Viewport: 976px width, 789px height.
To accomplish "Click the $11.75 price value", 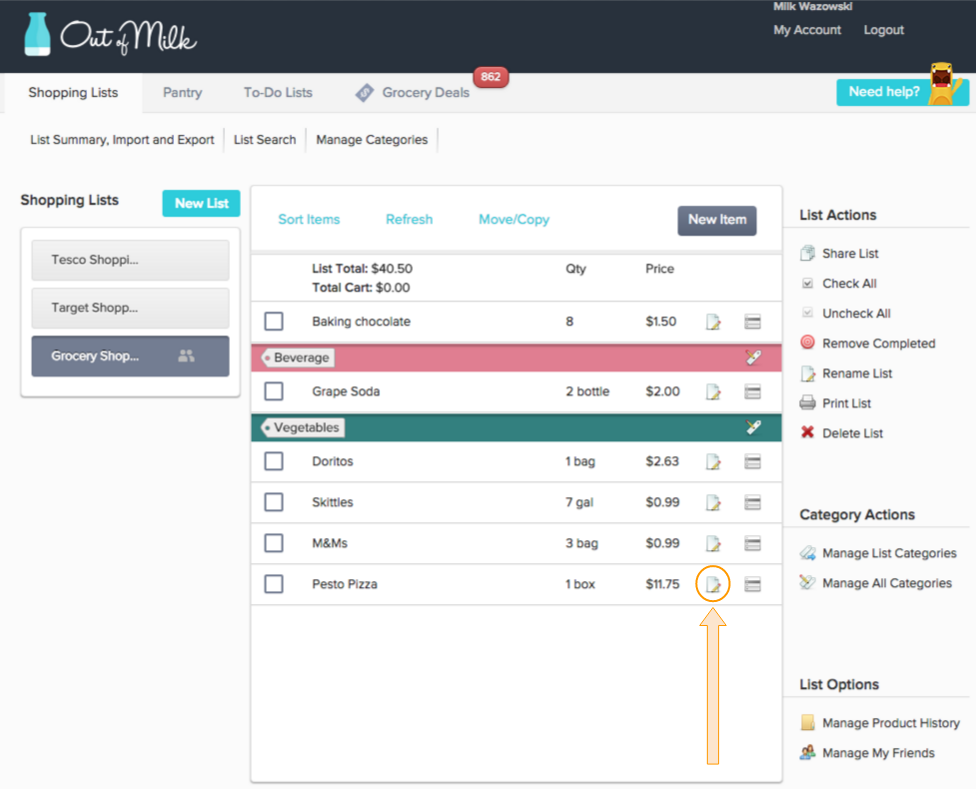I will pyautogui.click(x=662, y=584).
